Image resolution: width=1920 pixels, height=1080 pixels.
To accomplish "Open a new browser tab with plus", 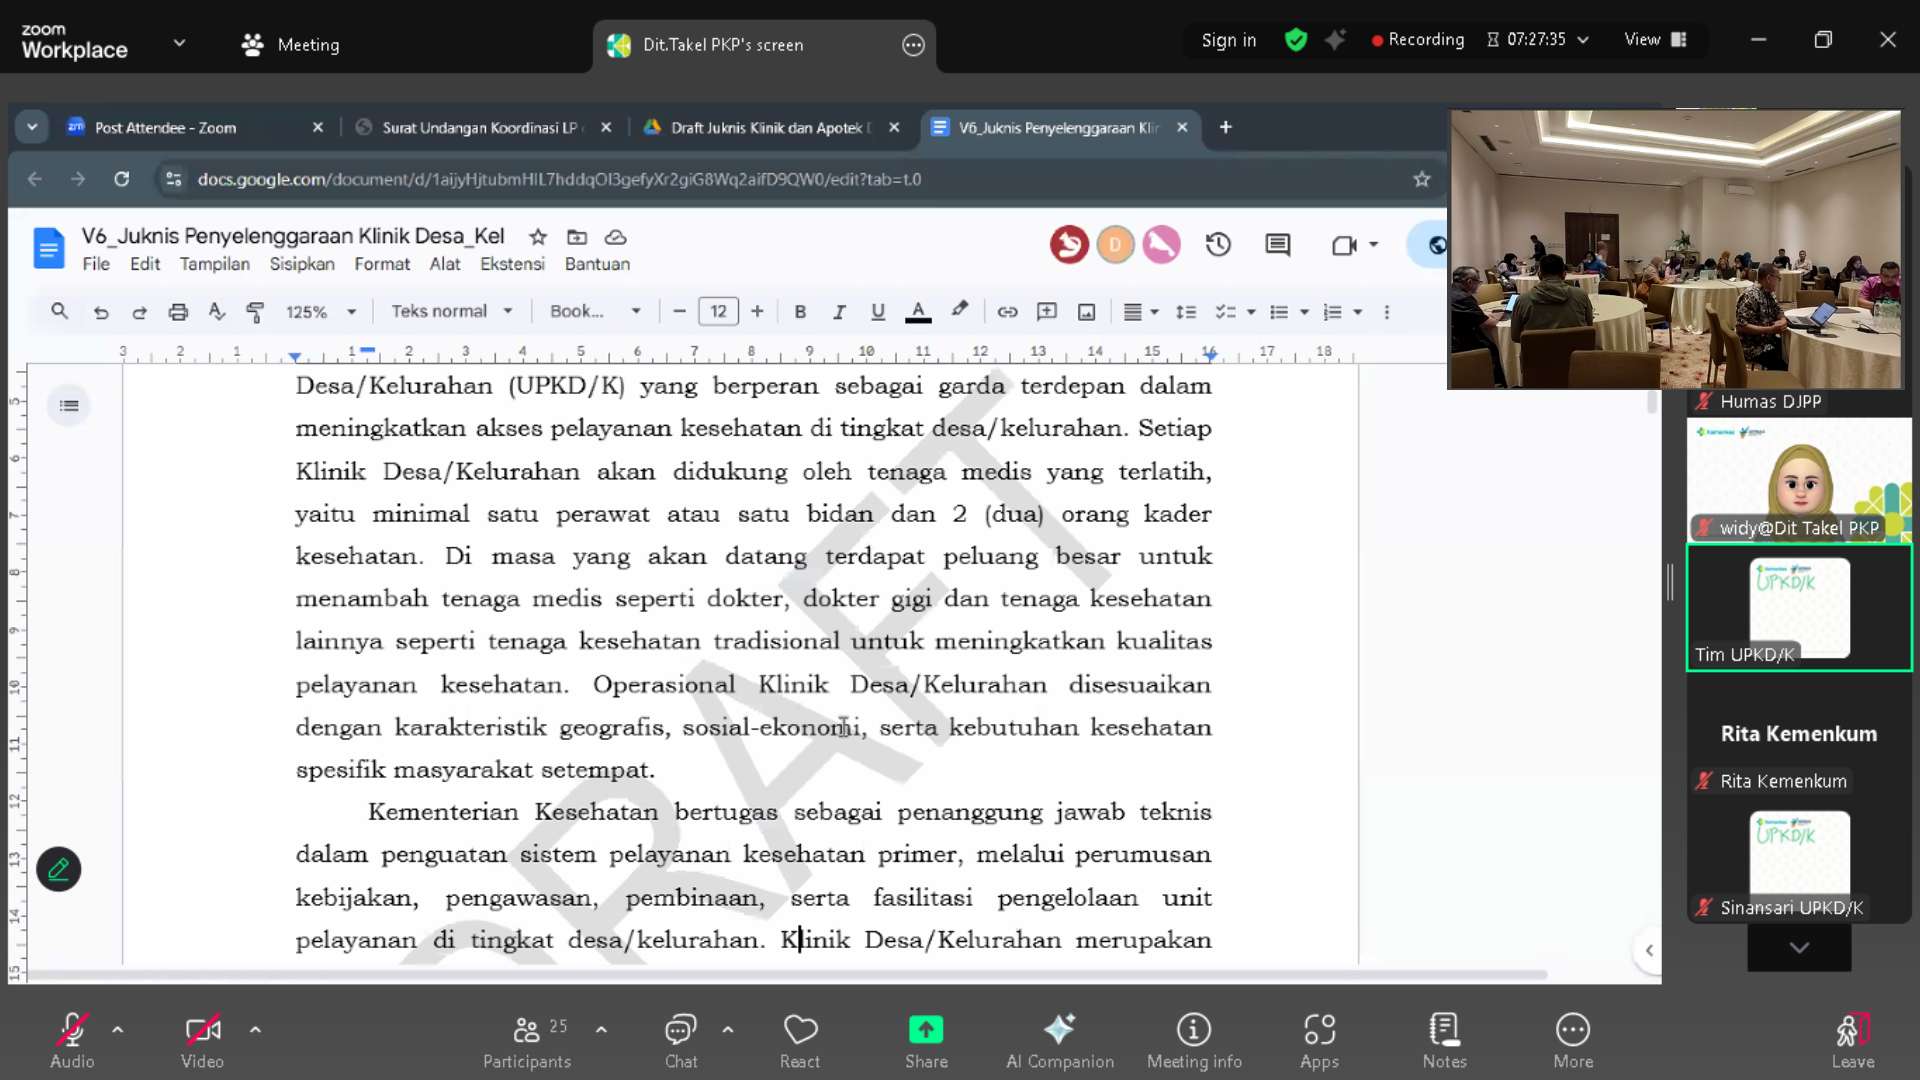I will point(1225,127).
